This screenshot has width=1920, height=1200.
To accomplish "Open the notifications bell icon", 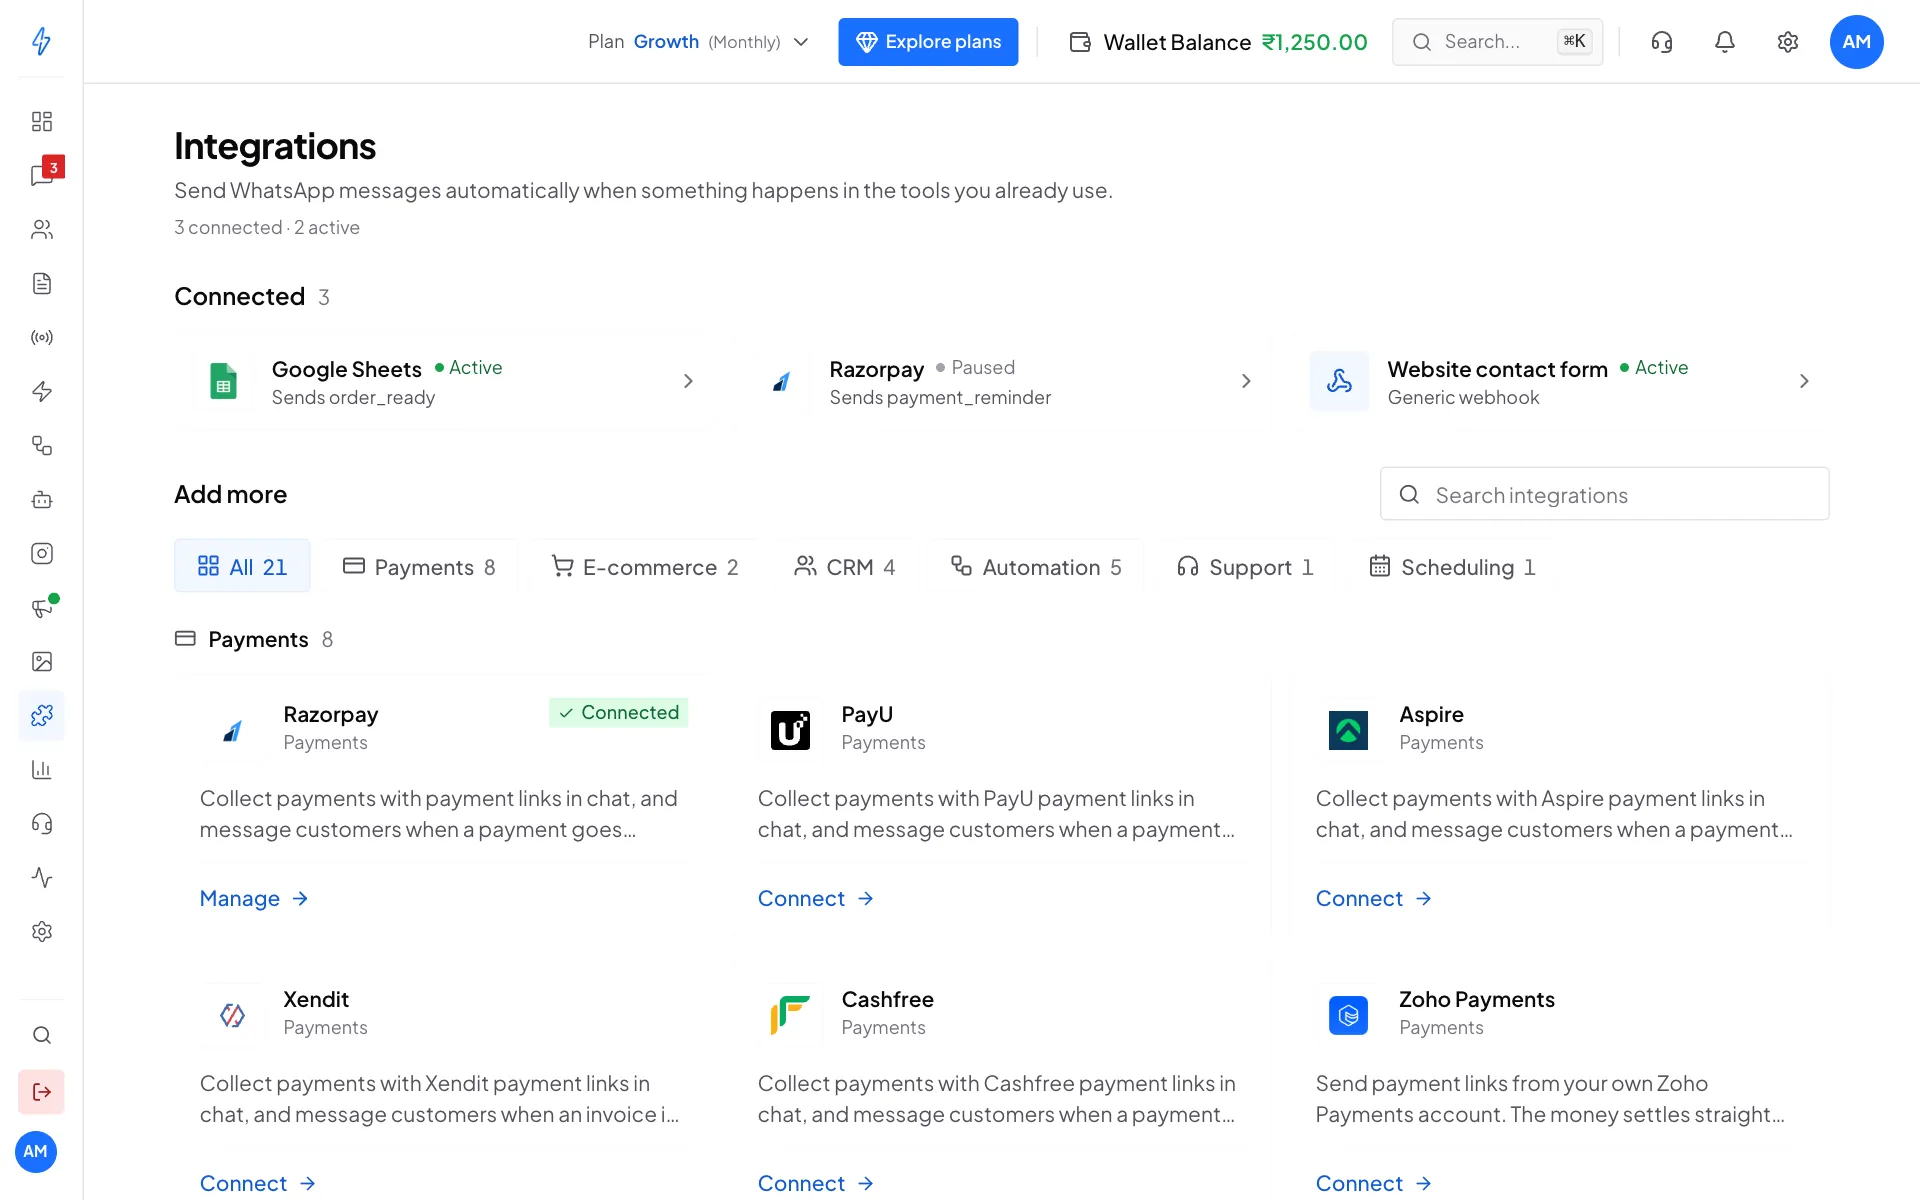I will pyautogui.click(x=1725, y=42).
